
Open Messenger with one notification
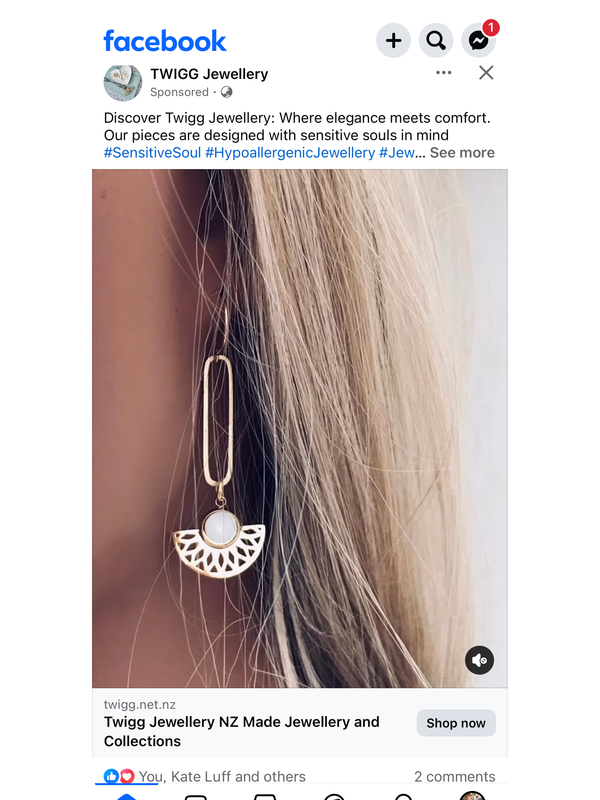tap(479, 40)
